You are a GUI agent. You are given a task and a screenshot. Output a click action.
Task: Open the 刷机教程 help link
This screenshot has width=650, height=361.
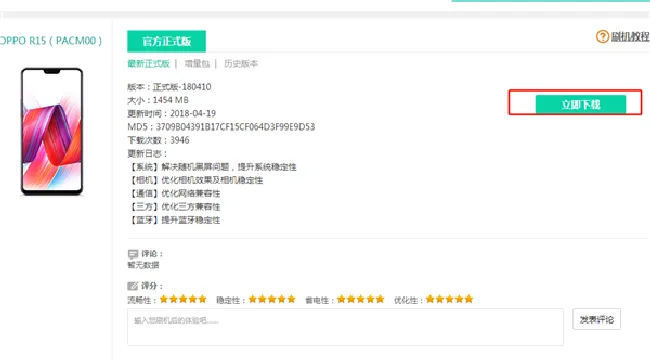(630, 36)
